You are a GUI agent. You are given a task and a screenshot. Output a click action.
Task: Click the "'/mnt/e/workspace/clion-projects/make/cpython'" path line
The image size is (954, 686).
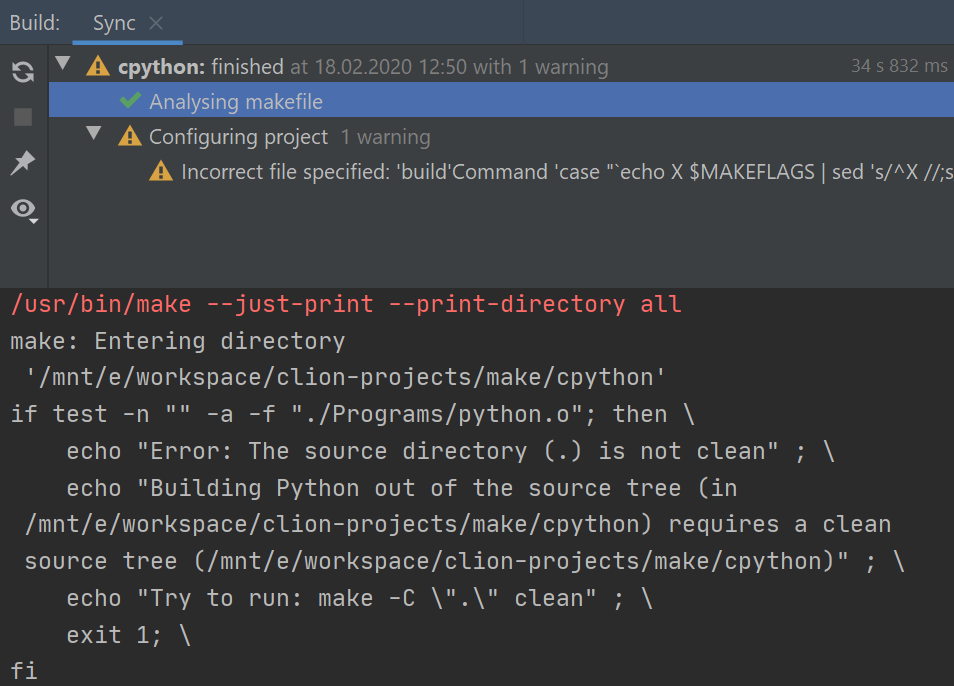tap(345, 378)
